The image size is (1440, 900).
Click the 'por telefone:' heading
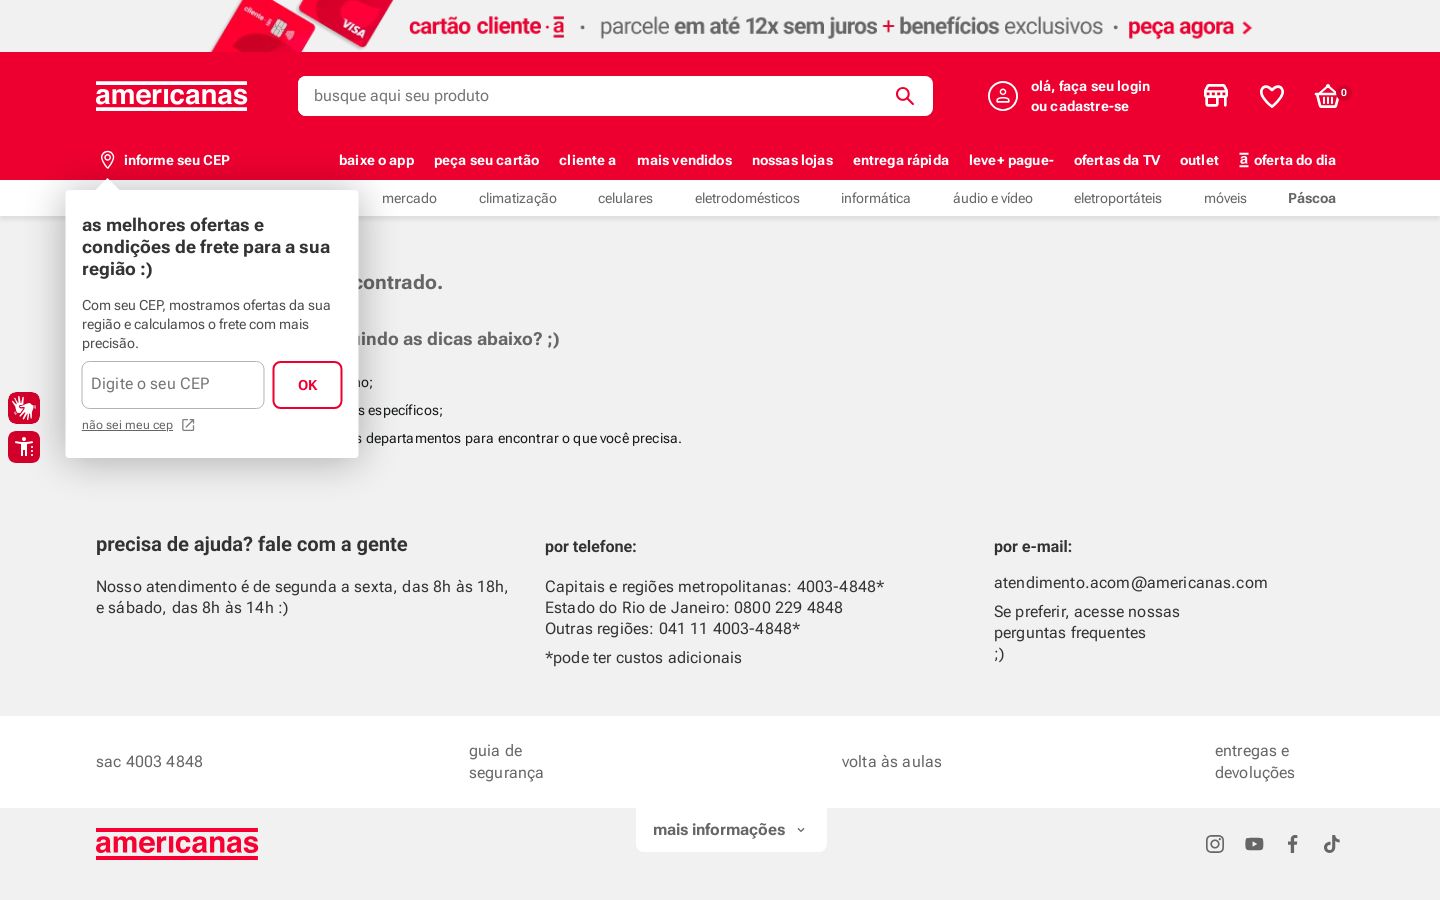coord(591,547)
